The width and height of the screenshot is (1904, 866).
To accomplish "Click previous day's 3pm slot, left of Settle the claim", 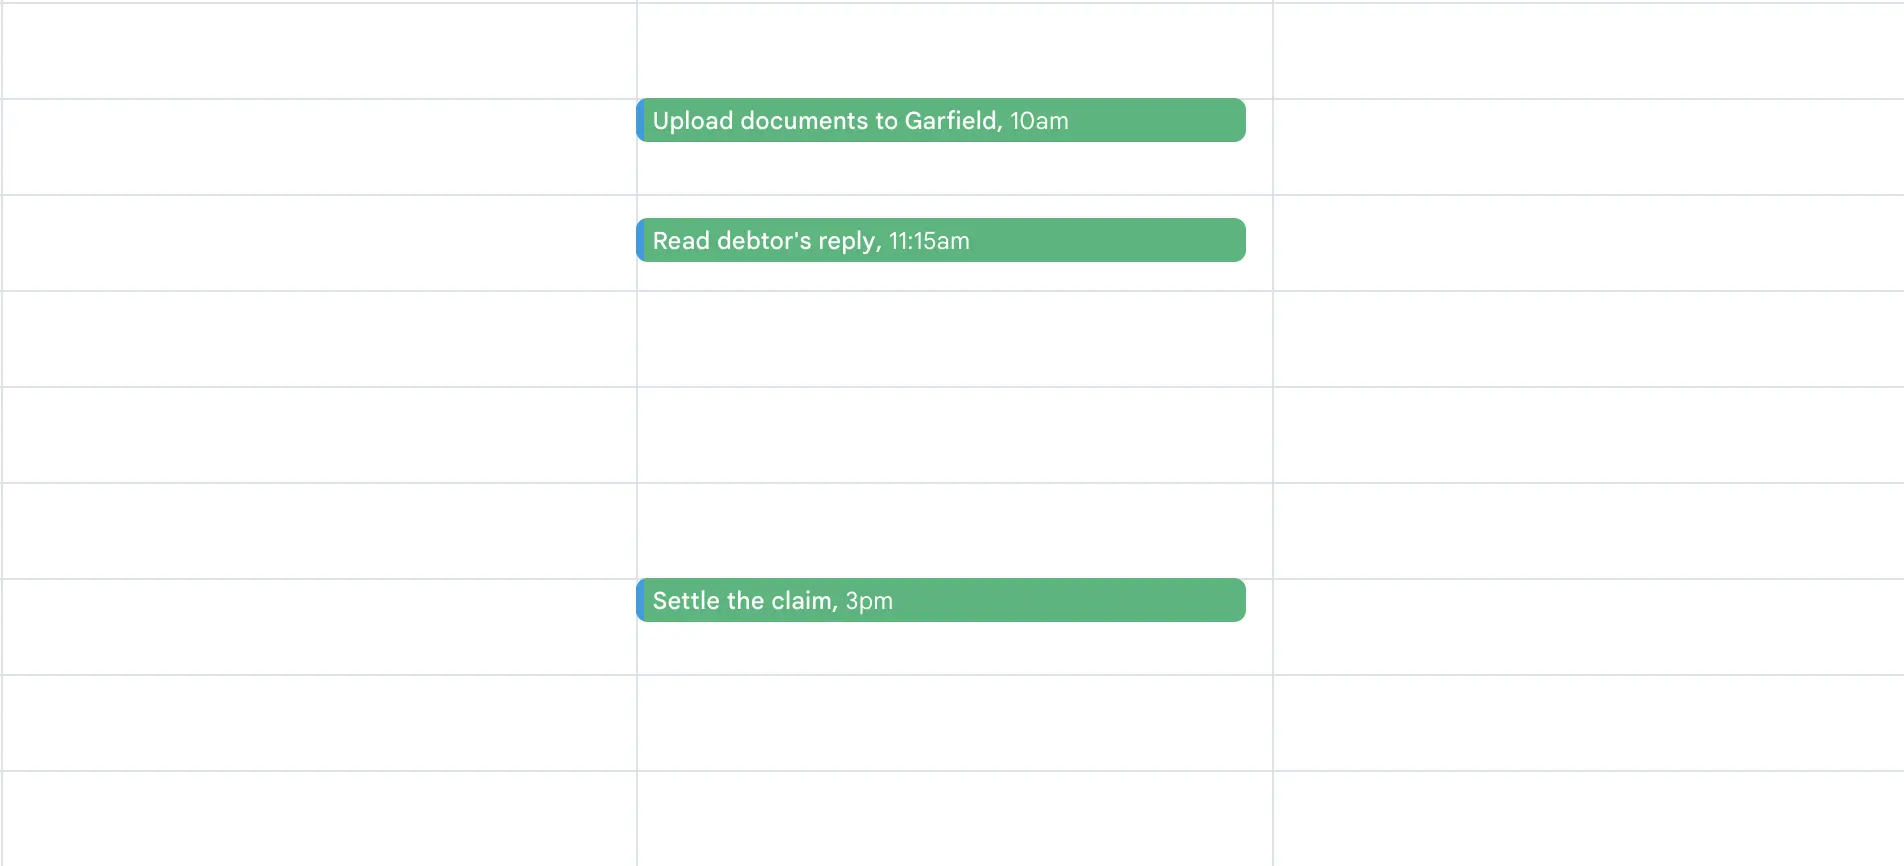I will 318,626.
